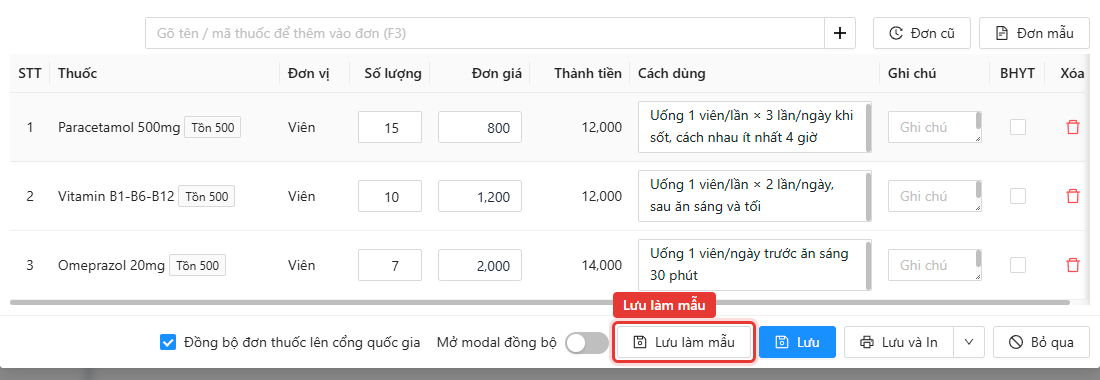Viewport: 1100px width, 380px height.
Task: Click Bỏ qua to cancel
Action: point(1041,342)
